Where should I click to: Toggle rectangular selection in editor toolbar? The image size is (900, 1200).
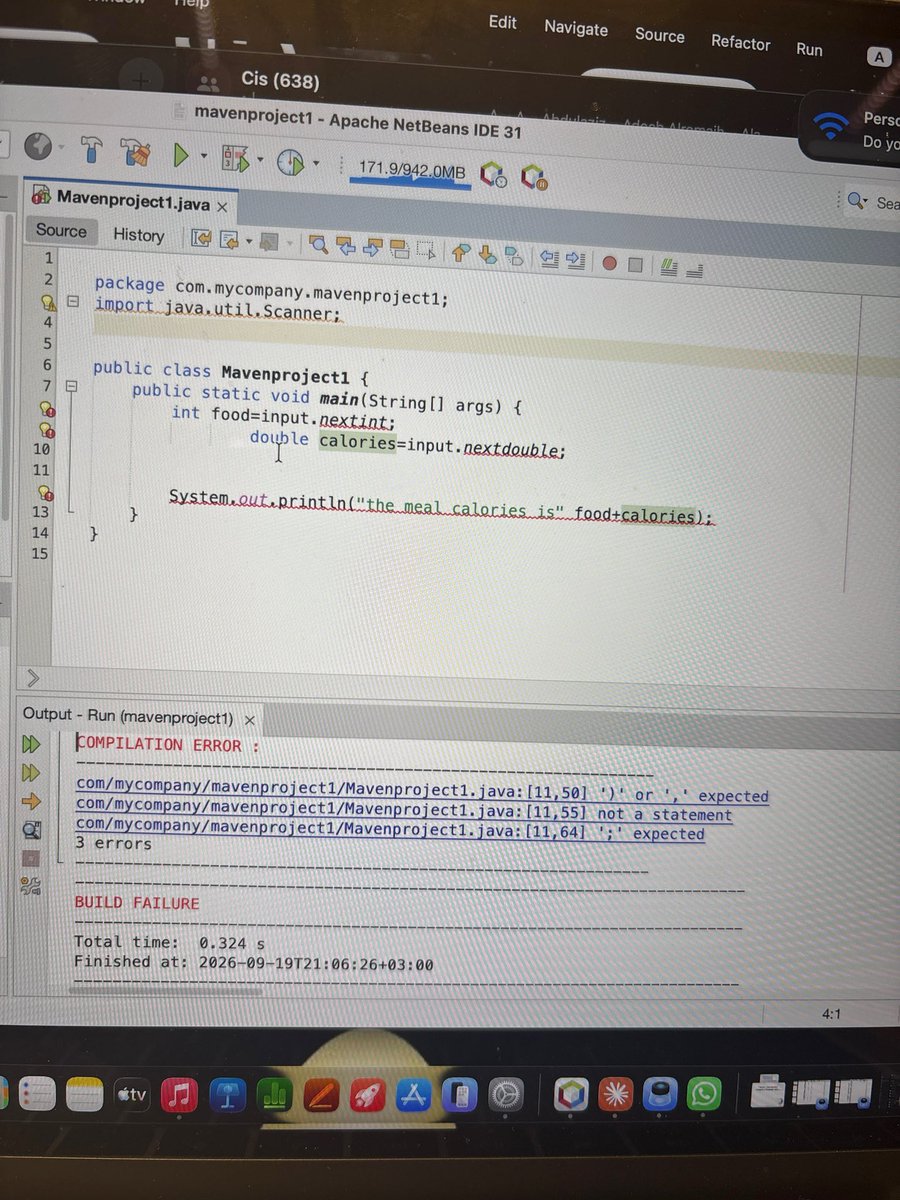(425, 250)
